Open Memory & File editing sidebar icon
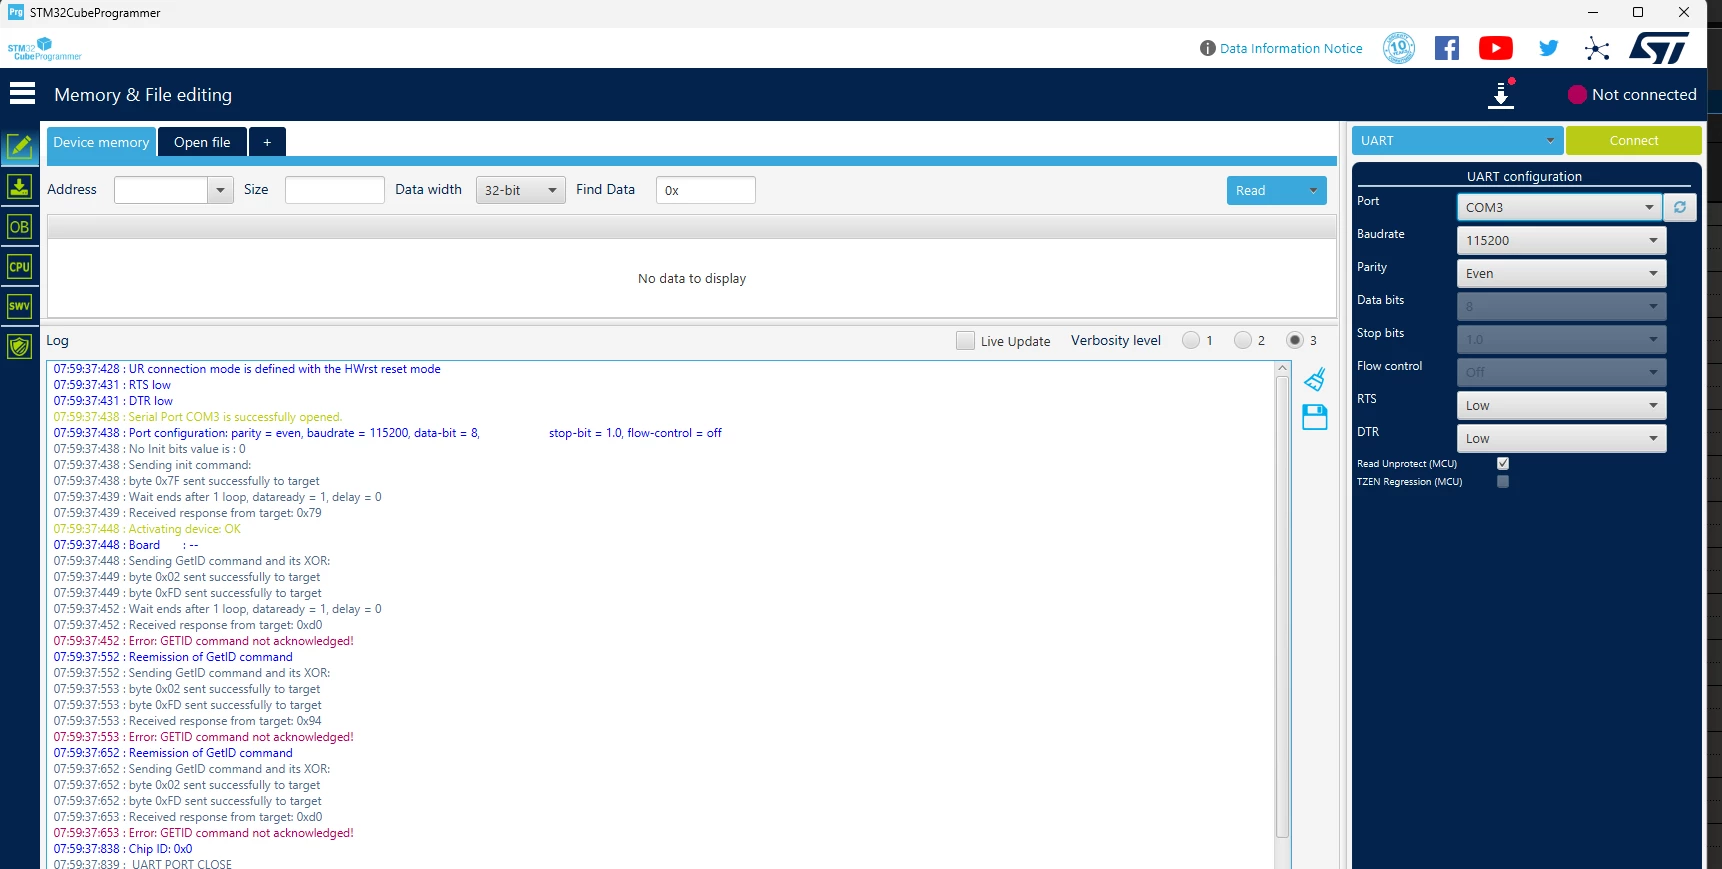Screen dimensions: 1722x869 click(x=19, y=148)
